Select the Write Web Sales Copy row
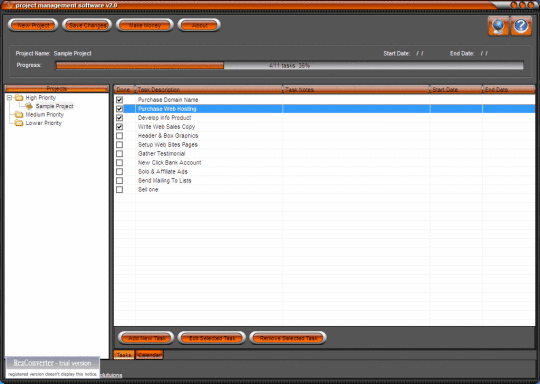 click(324, 127)
